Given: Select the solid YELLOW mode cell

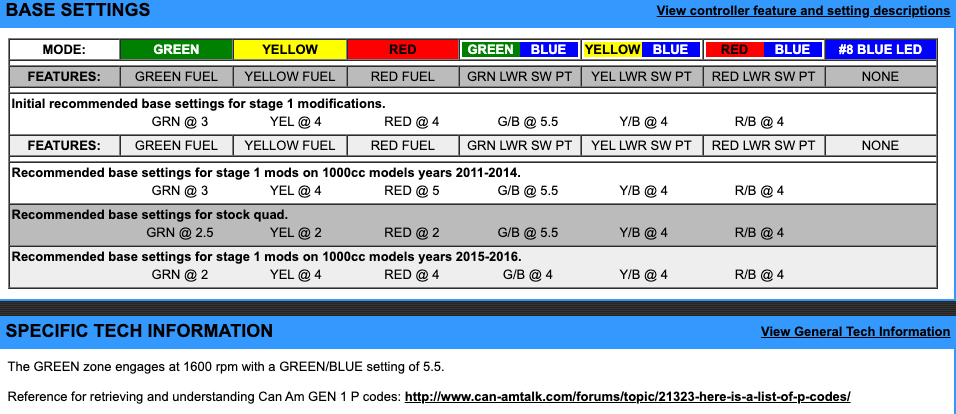Looking at the screenshot, I should click(289, 49).
